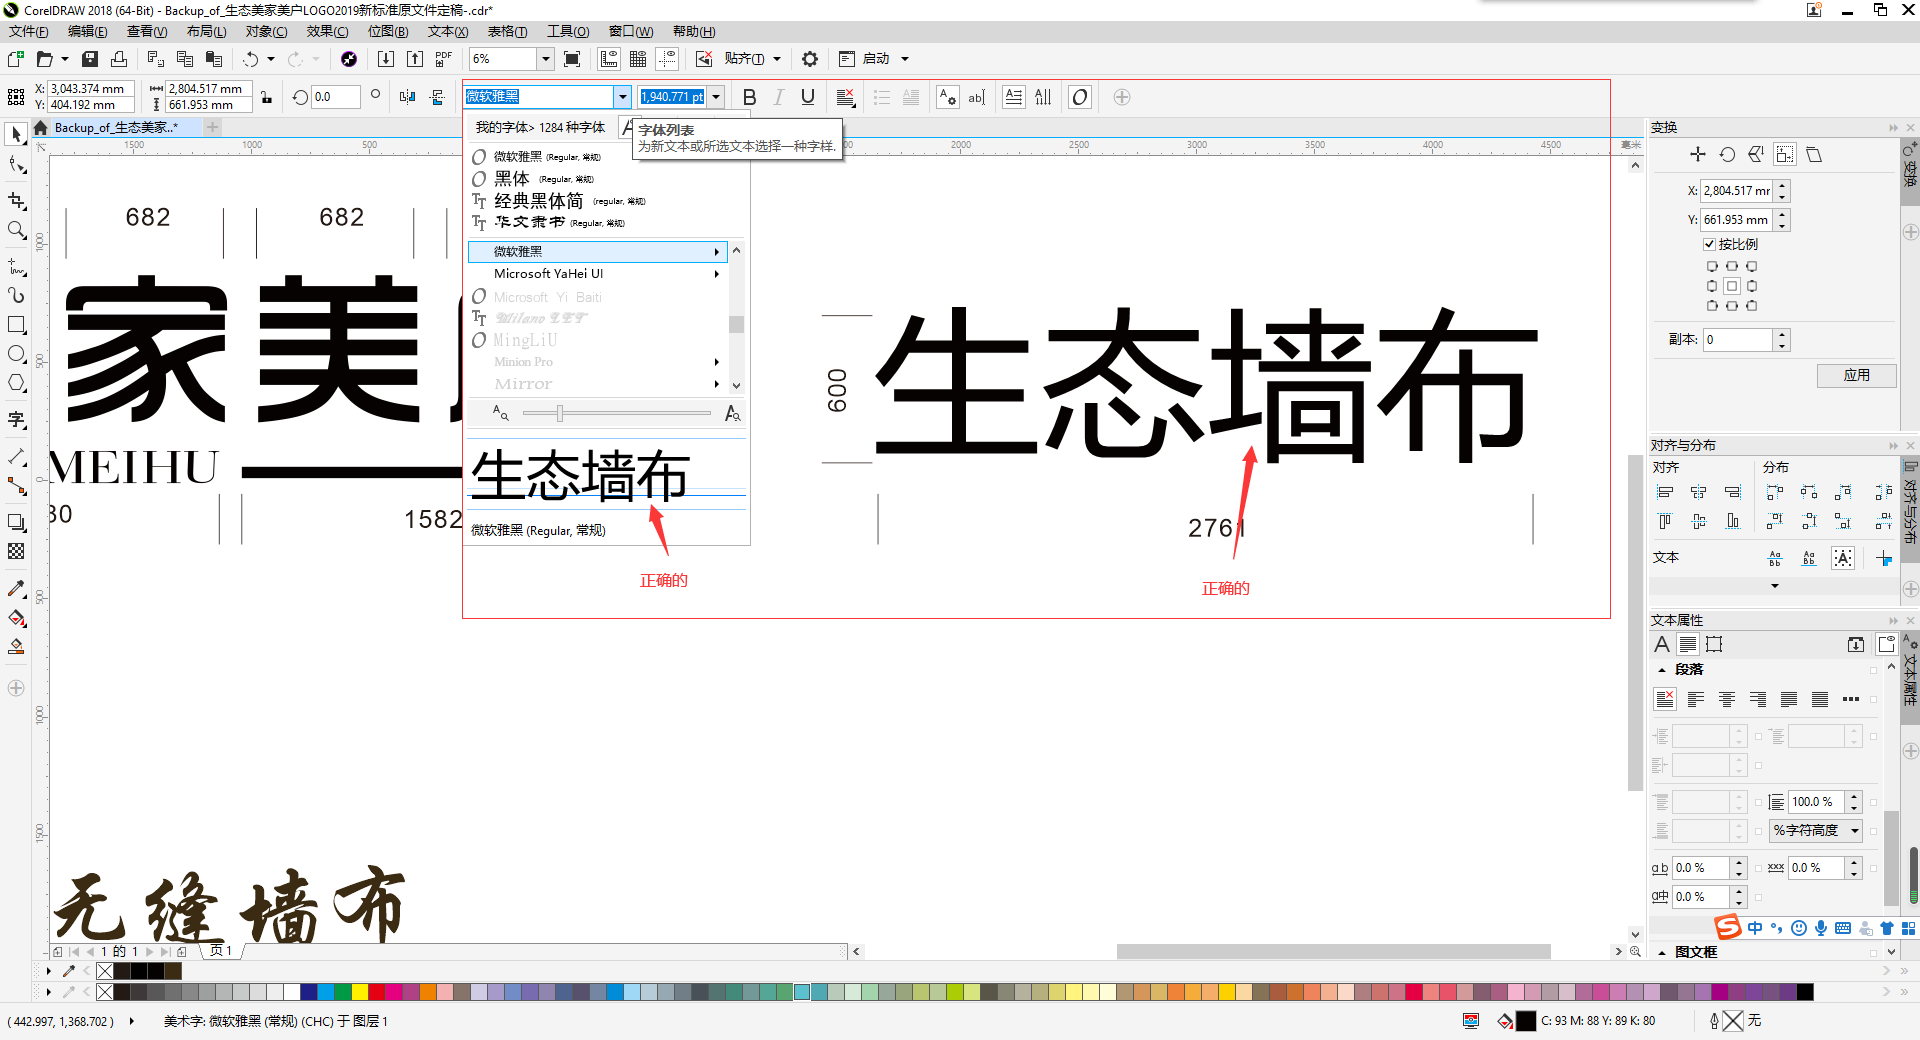Adjust the font preview size slider
This screenshot has height=1040, width=1920.
pos(560,413)
